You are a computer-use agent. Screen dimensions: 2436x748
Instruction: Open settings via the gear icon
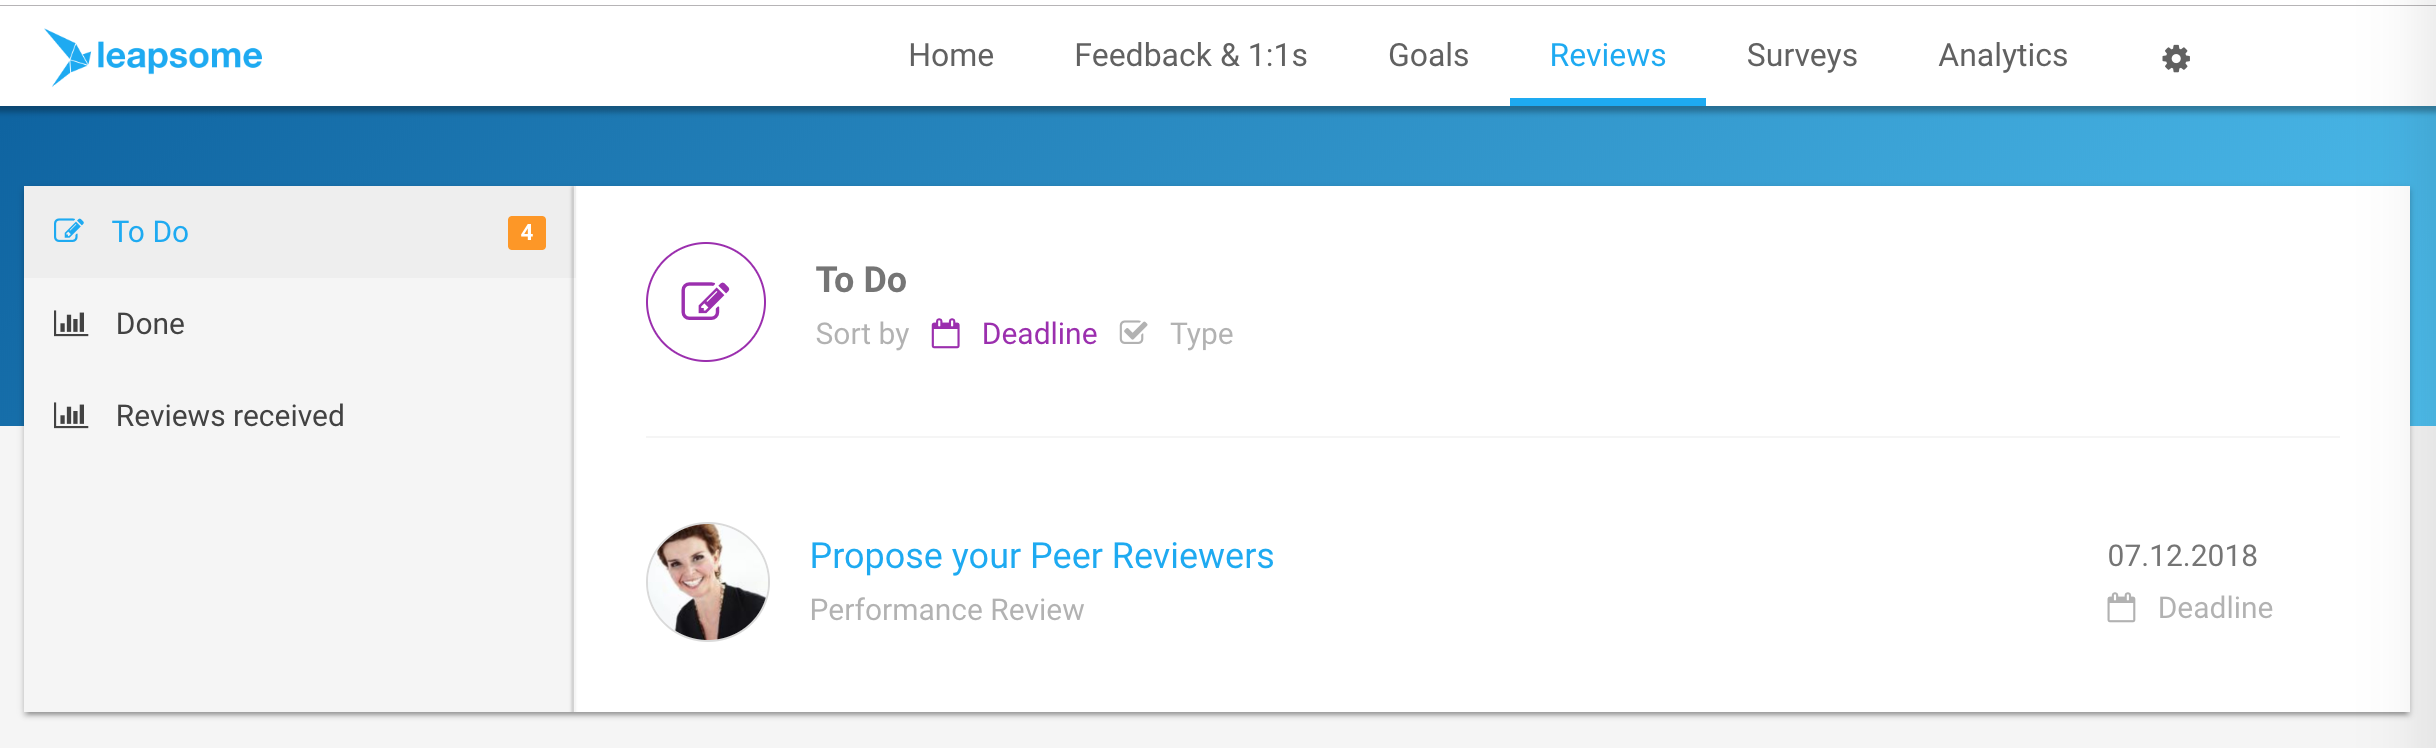2176,58
